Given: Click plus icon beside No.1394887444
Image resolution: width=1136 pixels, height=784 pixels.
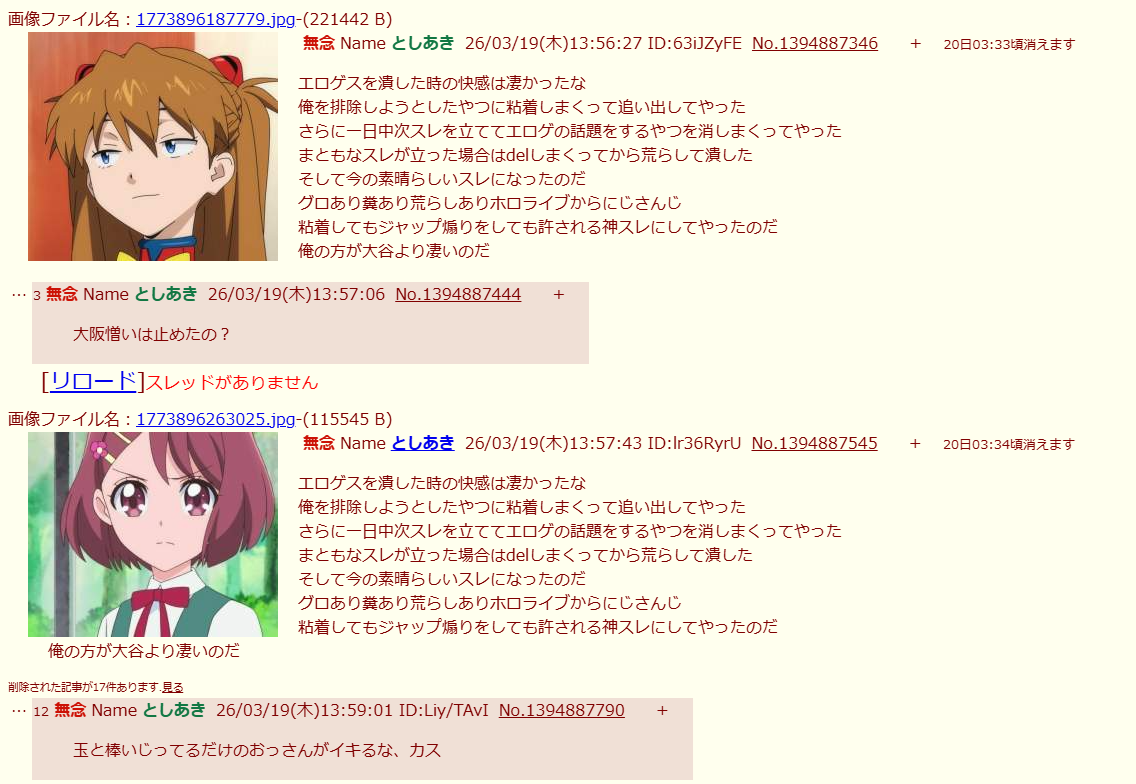Looking at the screenshot, I should click(x=559, y=295).
